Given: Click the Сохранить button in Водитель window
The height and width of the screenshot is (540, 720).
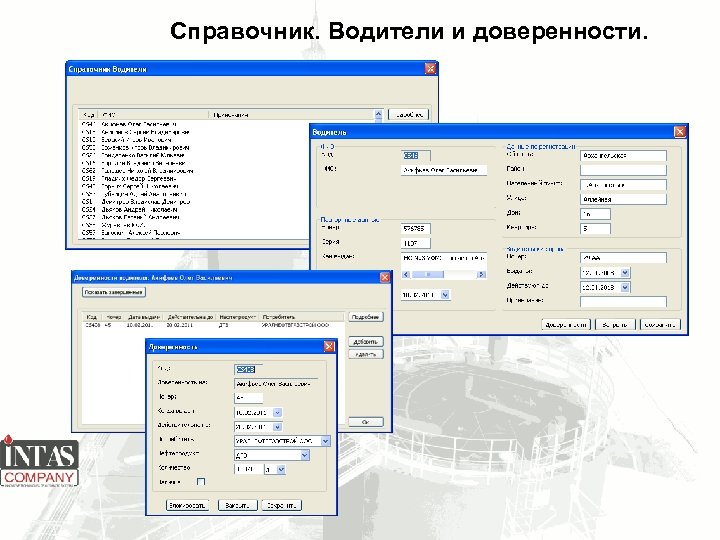Looking at the screenshot, I should coord(660,325).
